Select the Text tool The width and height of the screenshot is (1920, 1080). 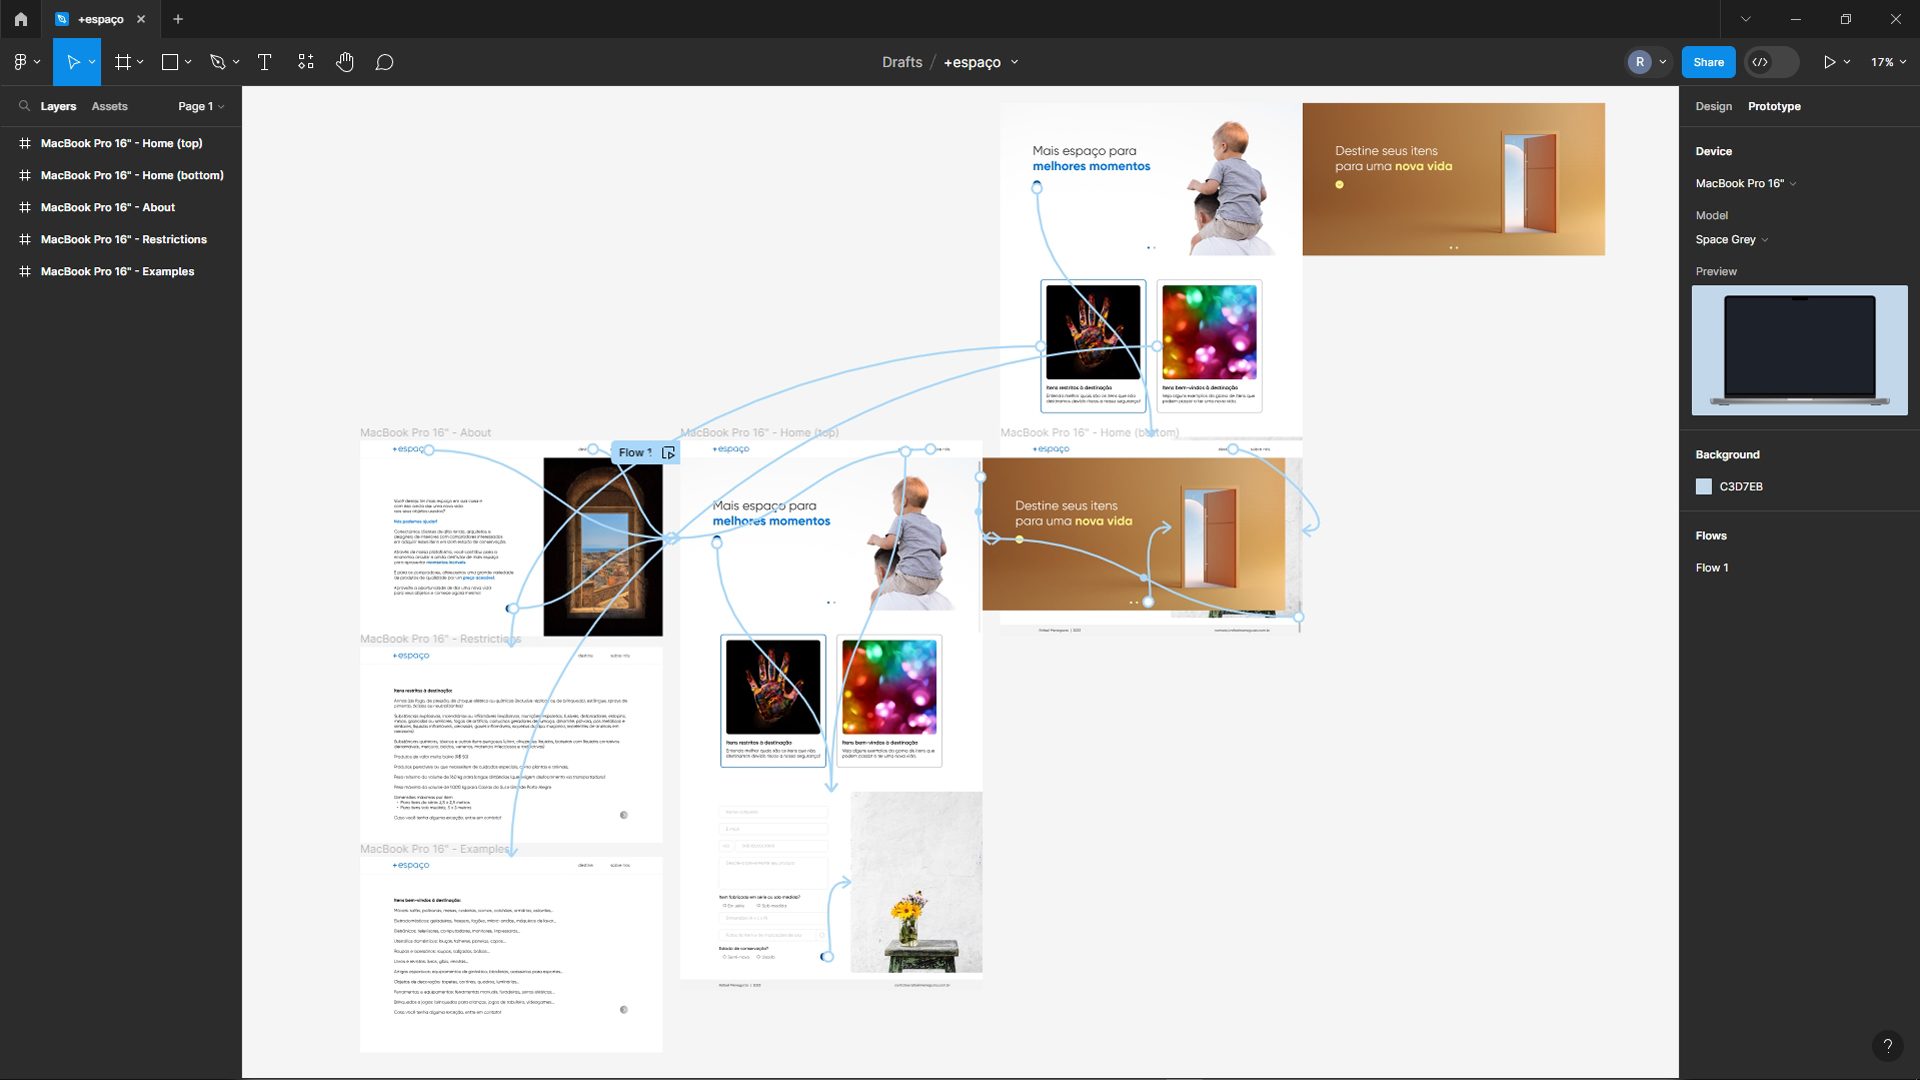(265, 62)
